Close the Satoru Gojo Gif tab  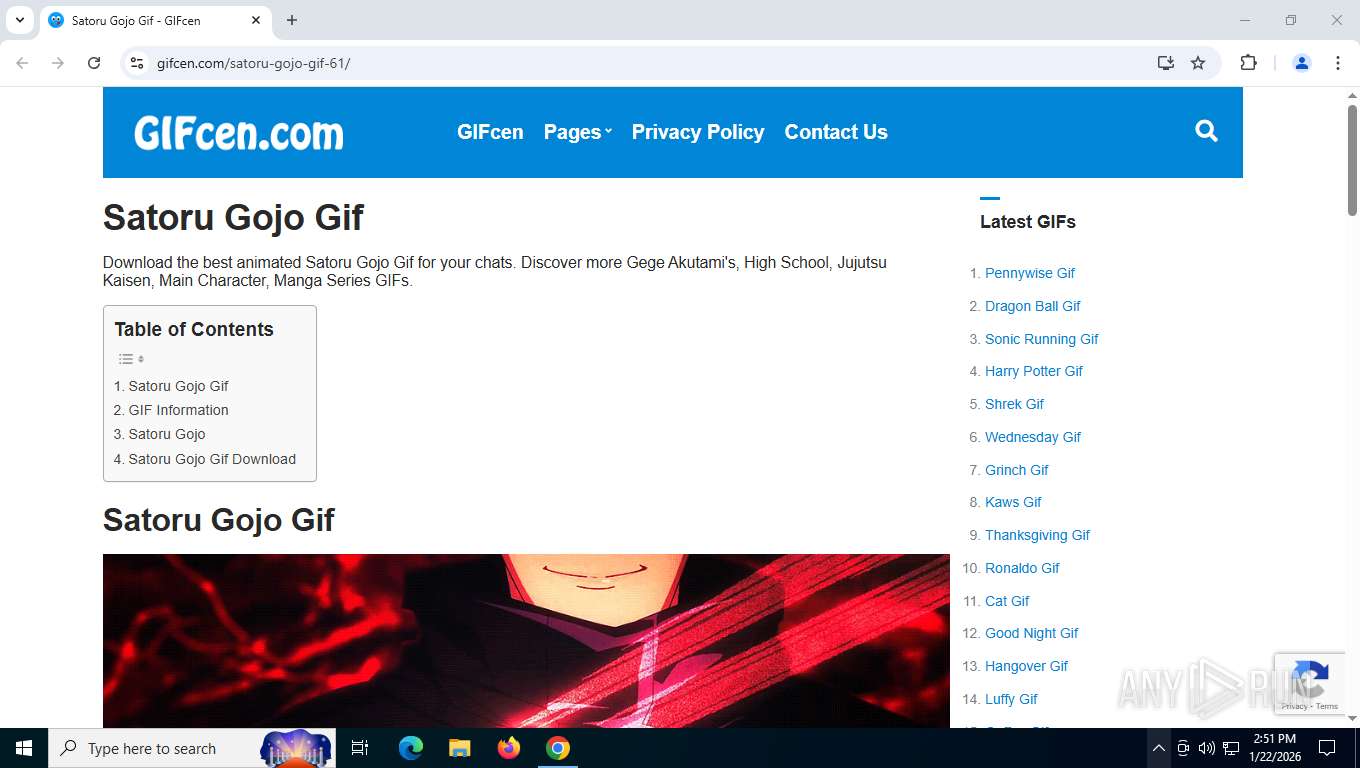pyautogui.click(x=256, y=20)
